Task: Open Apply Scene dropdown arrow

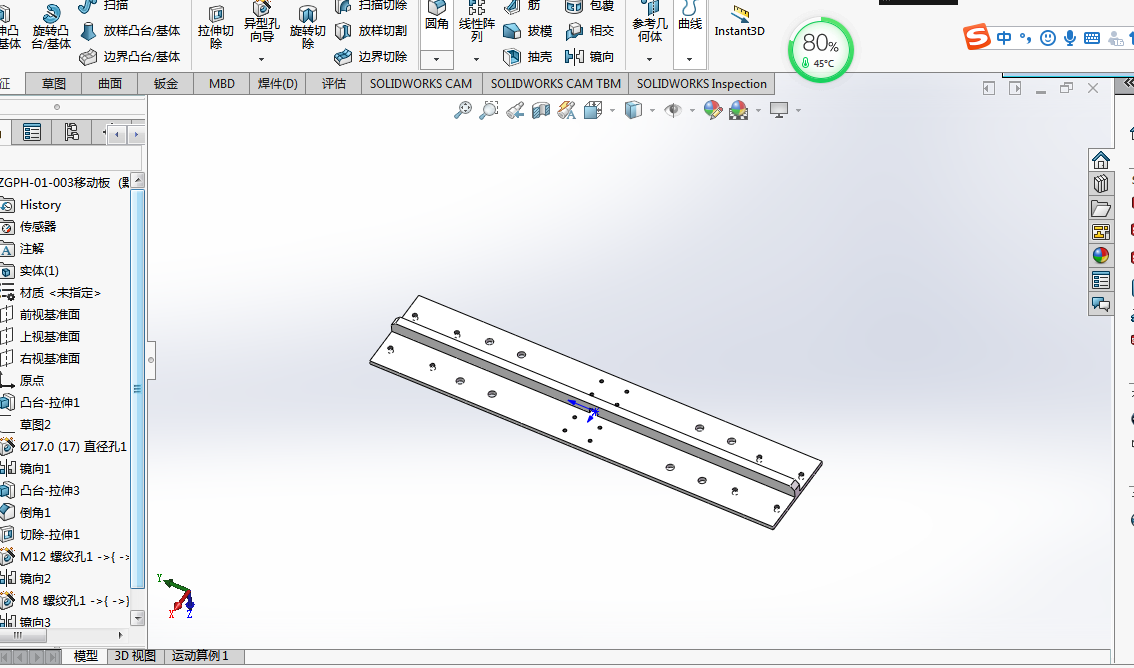Action: point(758,111)
